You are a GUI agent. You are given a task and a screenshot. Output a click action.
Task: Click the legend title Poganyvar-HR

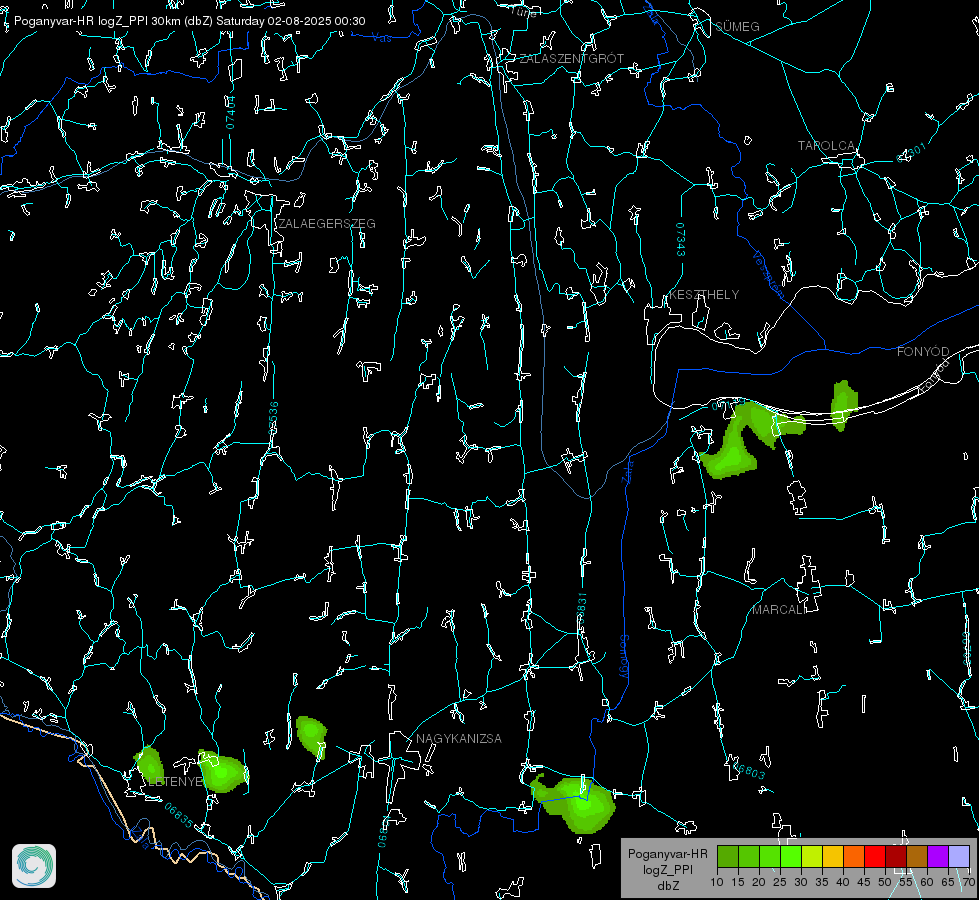pos(667,853)
